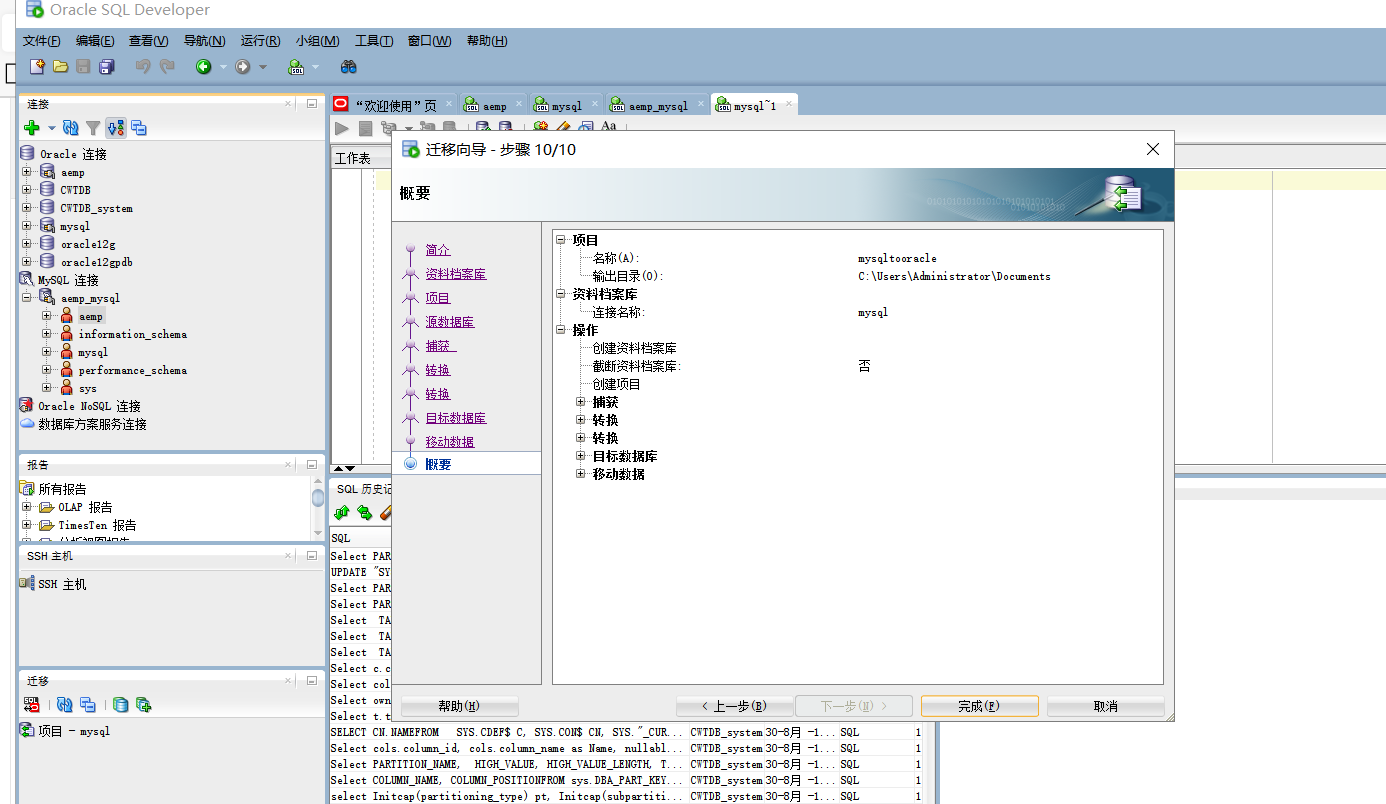Expand oracle12gpdb connection node

pos(27,262)
